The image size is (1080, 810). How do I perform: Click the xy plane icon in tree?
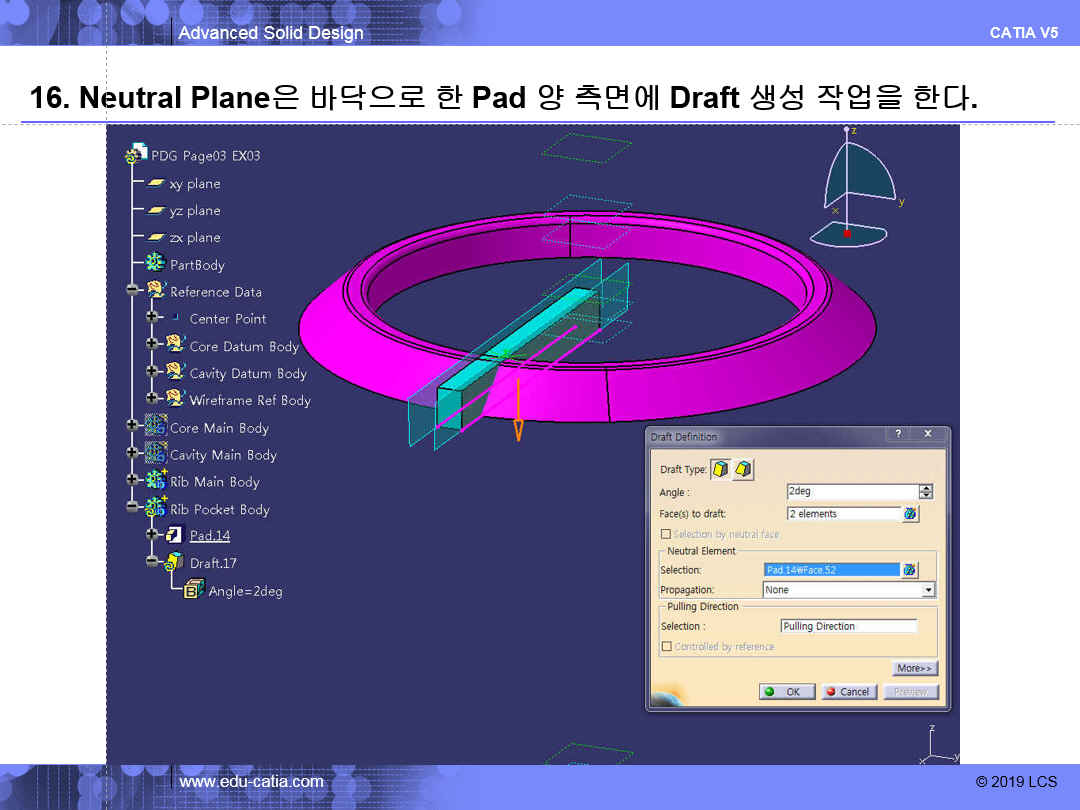point(155,184)
